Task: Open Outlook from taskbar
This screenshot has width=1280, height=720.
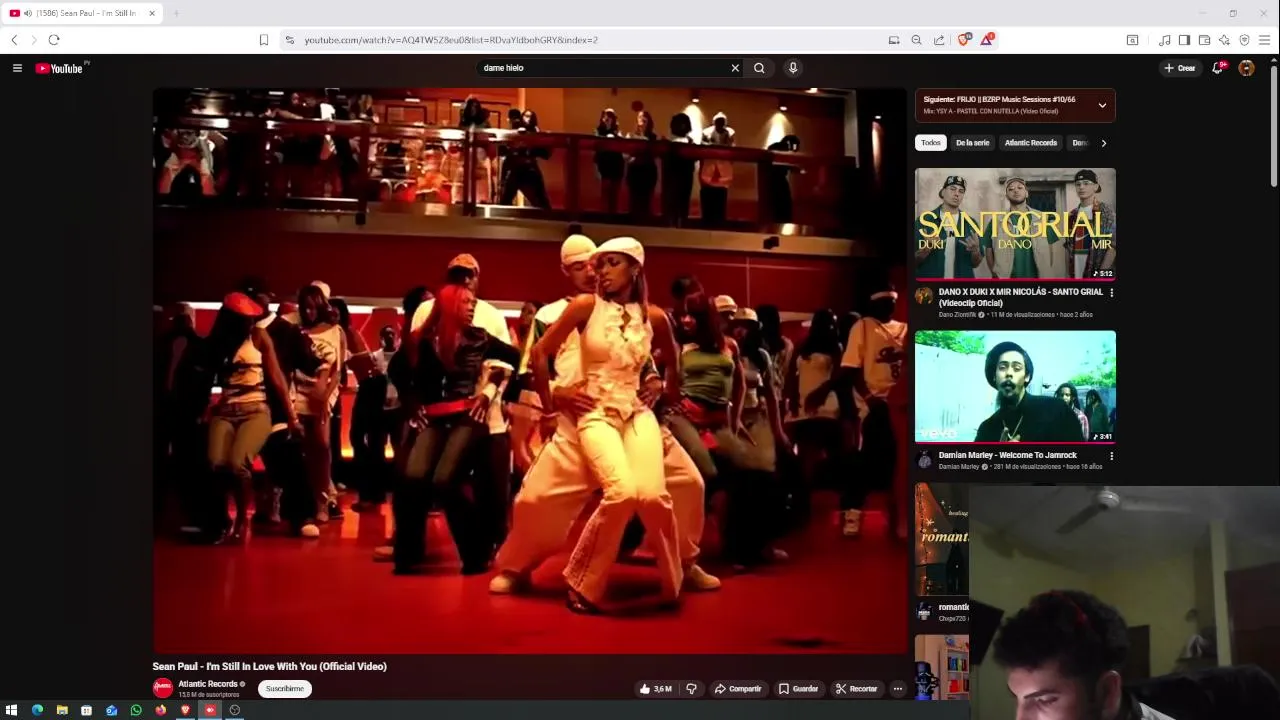Action: pos(111,710)
